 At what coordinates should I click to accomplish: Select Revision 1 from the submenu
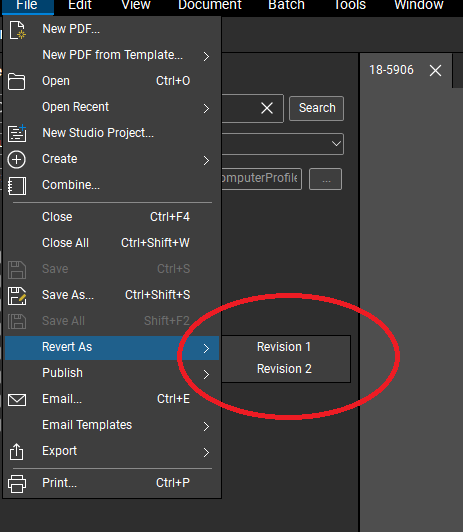284,347
